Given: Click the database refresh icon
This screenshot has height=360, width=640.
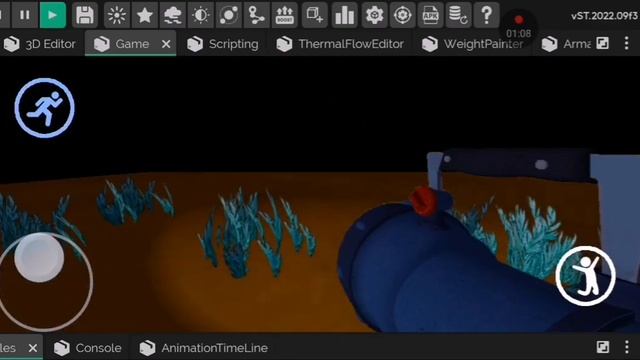Looking at the screenshot, I should [x=458, y=15].
